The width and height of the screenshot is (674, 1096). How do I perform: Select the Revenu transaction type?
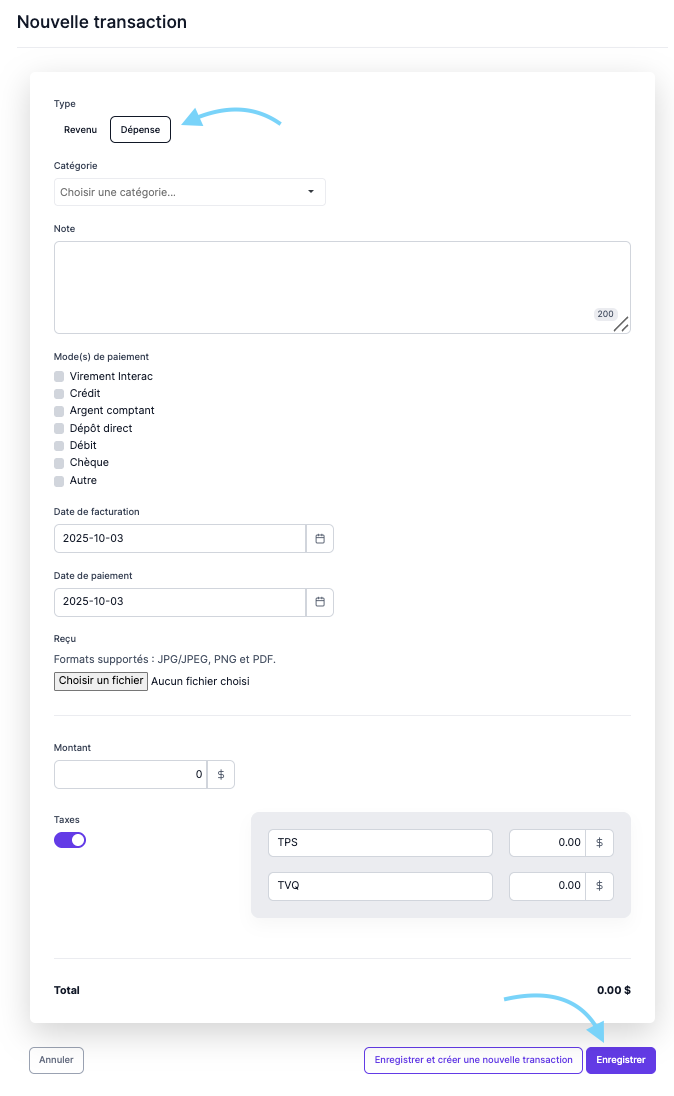pos(80,130)
